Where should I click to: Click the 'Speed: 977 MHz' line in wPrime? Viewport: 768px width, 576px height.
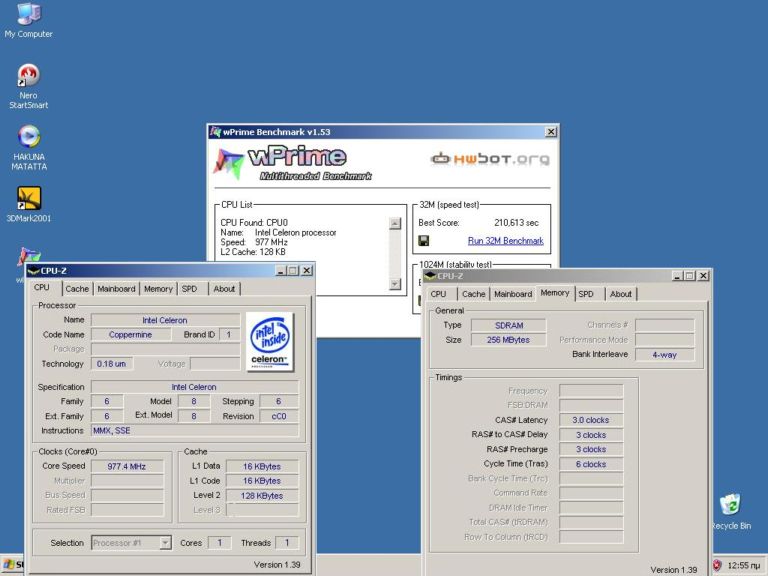254,242
